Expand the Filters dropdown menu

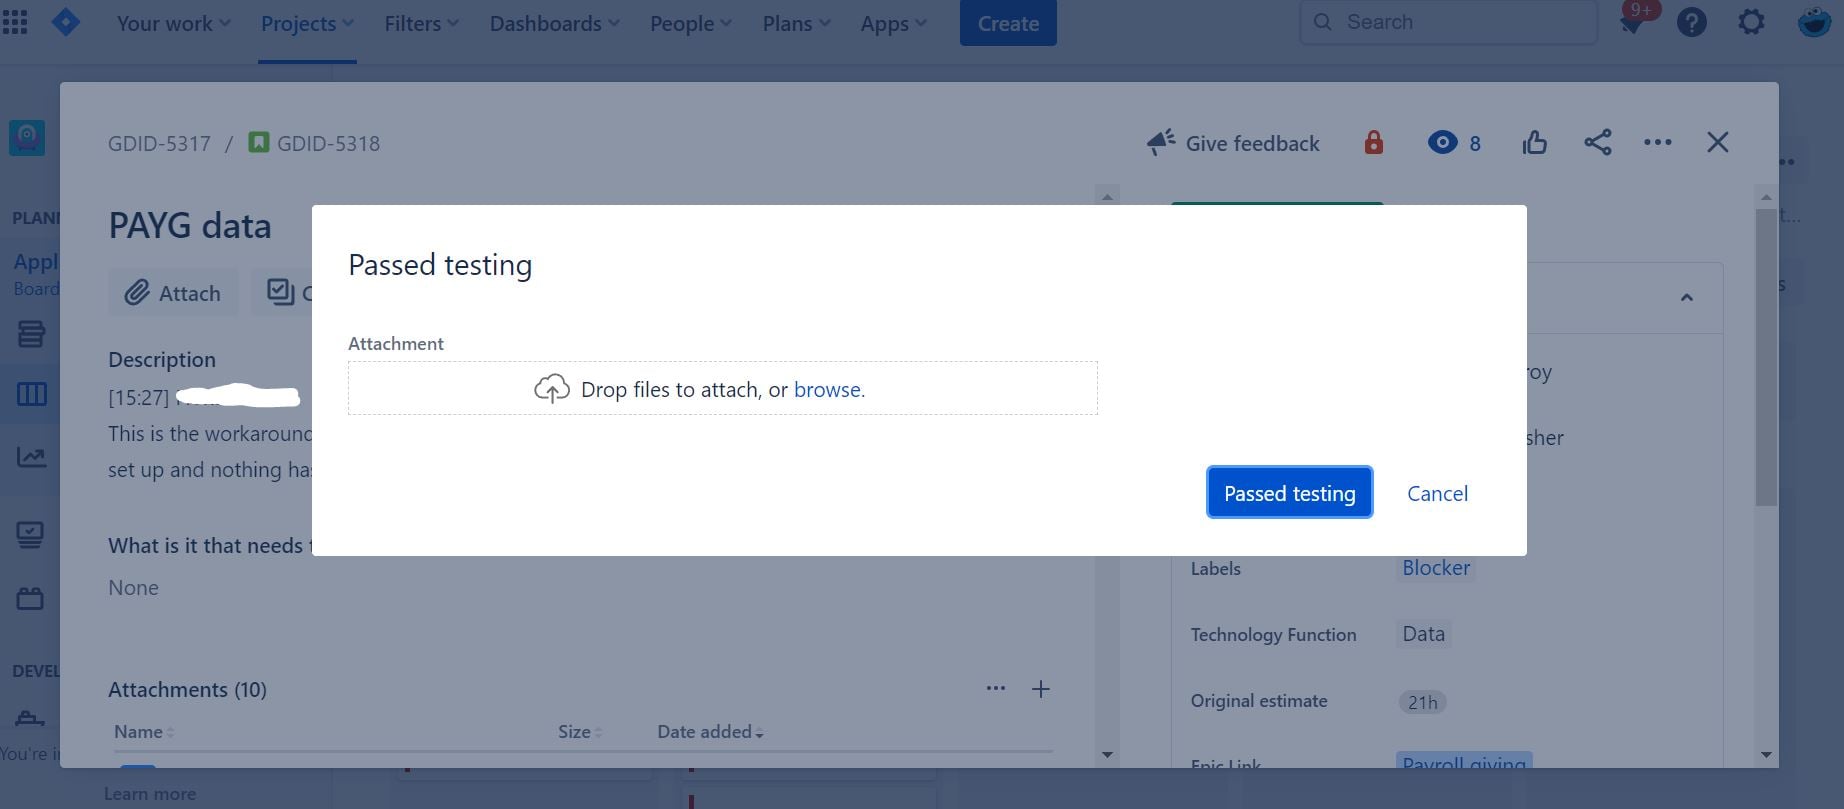(x=421, y=23)
